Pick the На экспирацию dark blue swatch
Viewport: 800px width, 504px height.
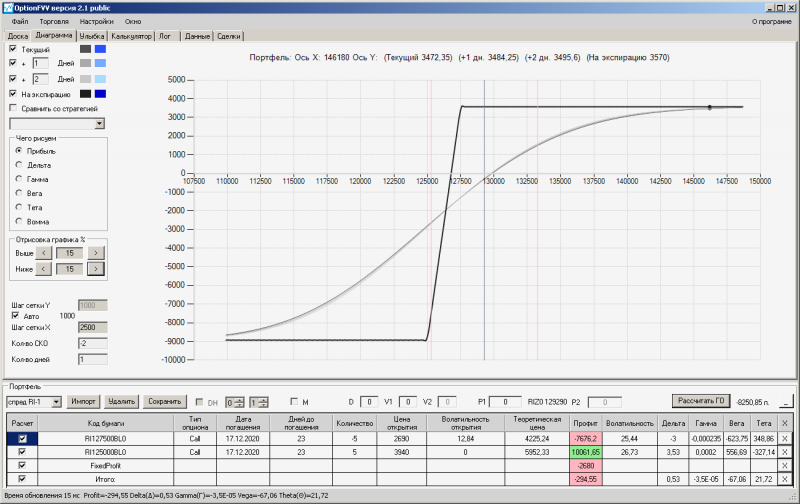(101, 94)
